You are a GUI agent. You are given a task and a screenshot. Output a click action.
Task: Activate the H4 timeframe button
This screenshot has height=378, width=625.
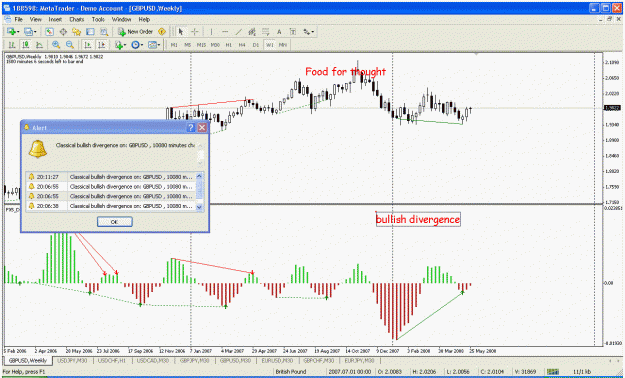click(x=242, y=45)
